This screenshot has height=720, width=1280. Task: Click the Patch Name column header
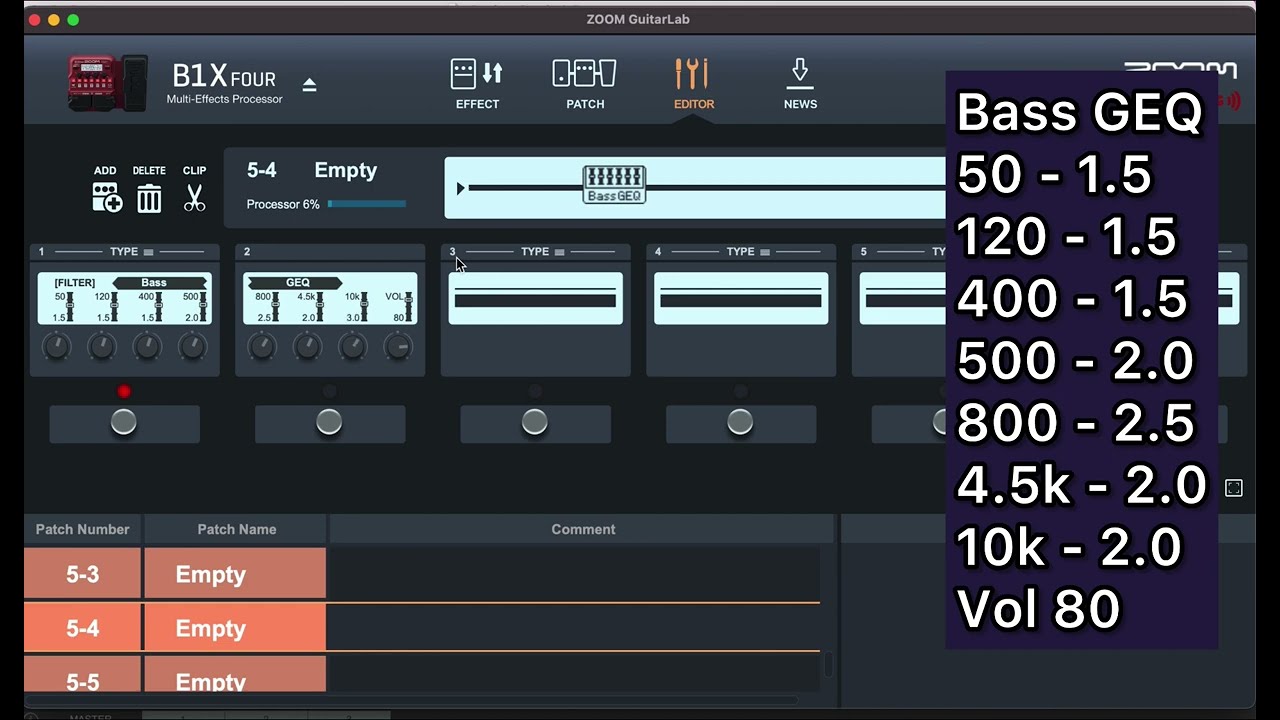[236, 529]
